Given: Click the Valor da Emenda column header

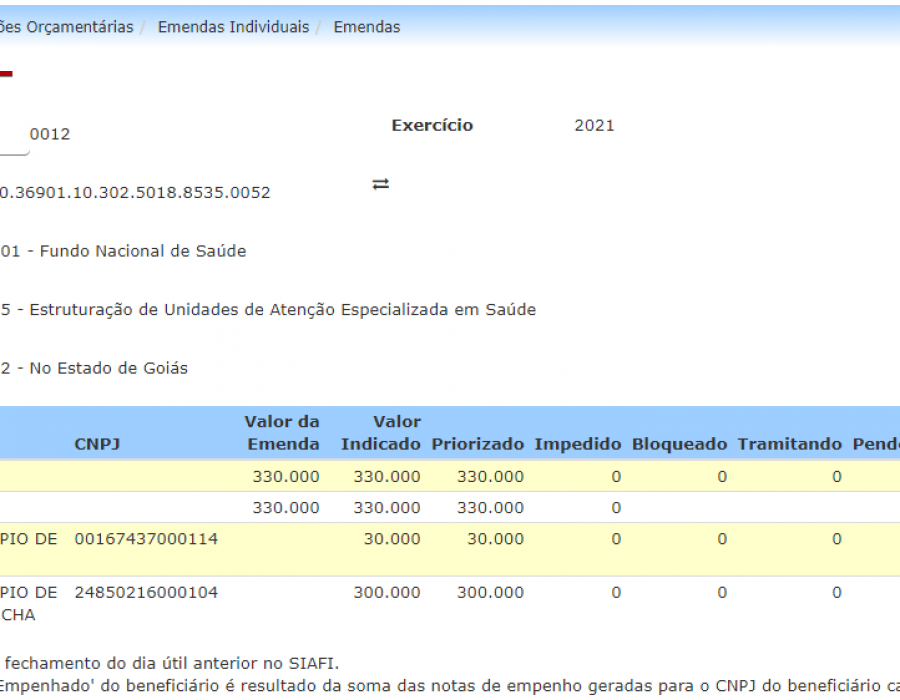Looking at the screenshot, I should (x=282, y=433).
